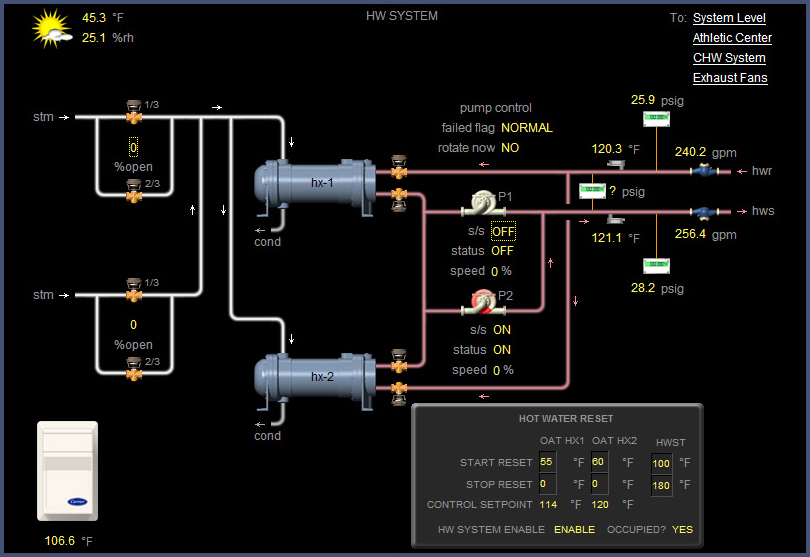Click the P1 pump icon
Image resolution: width=810 pixels, height=557 pixels.
(479, 203)
